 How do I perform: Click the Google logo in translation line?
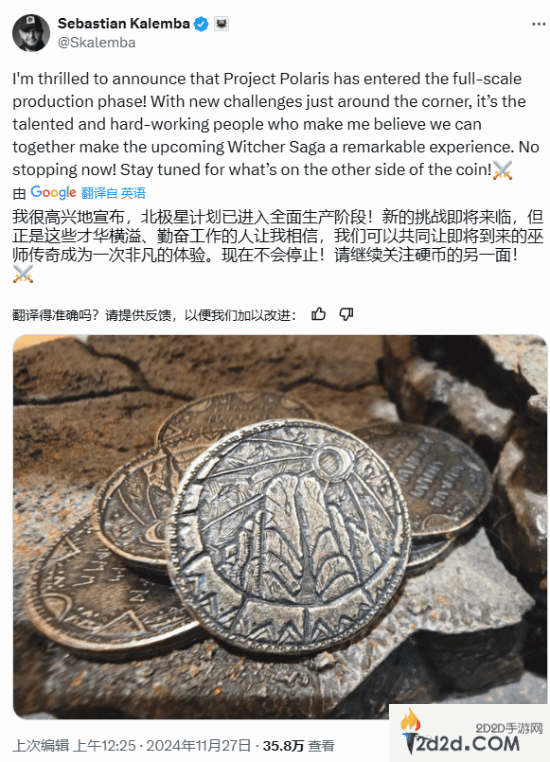tap(53, 192)
